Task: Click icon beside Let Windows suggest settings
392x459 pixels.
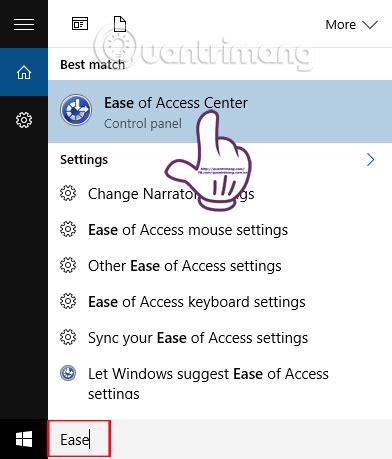Action: tap(68, 373)
